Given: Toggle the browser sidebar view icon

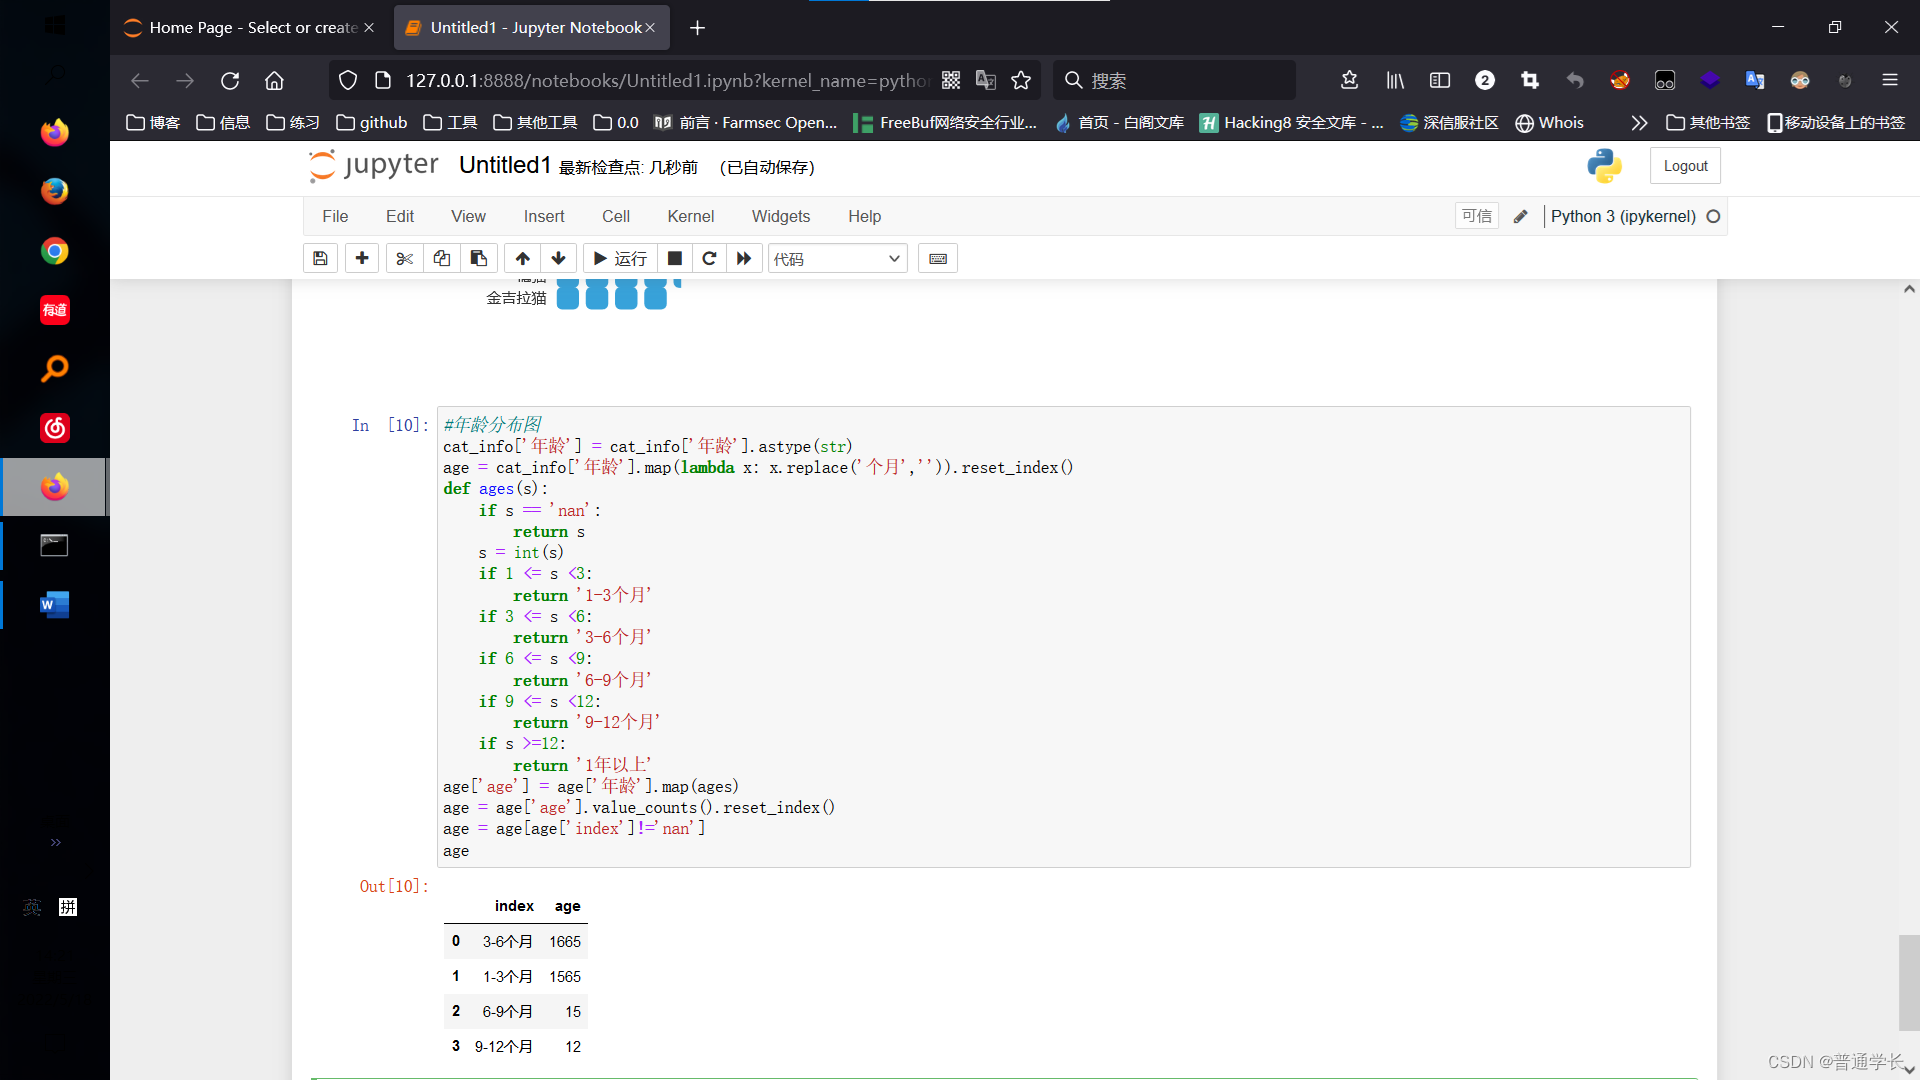Looking at the screenshot, I should pos(1440,80).
